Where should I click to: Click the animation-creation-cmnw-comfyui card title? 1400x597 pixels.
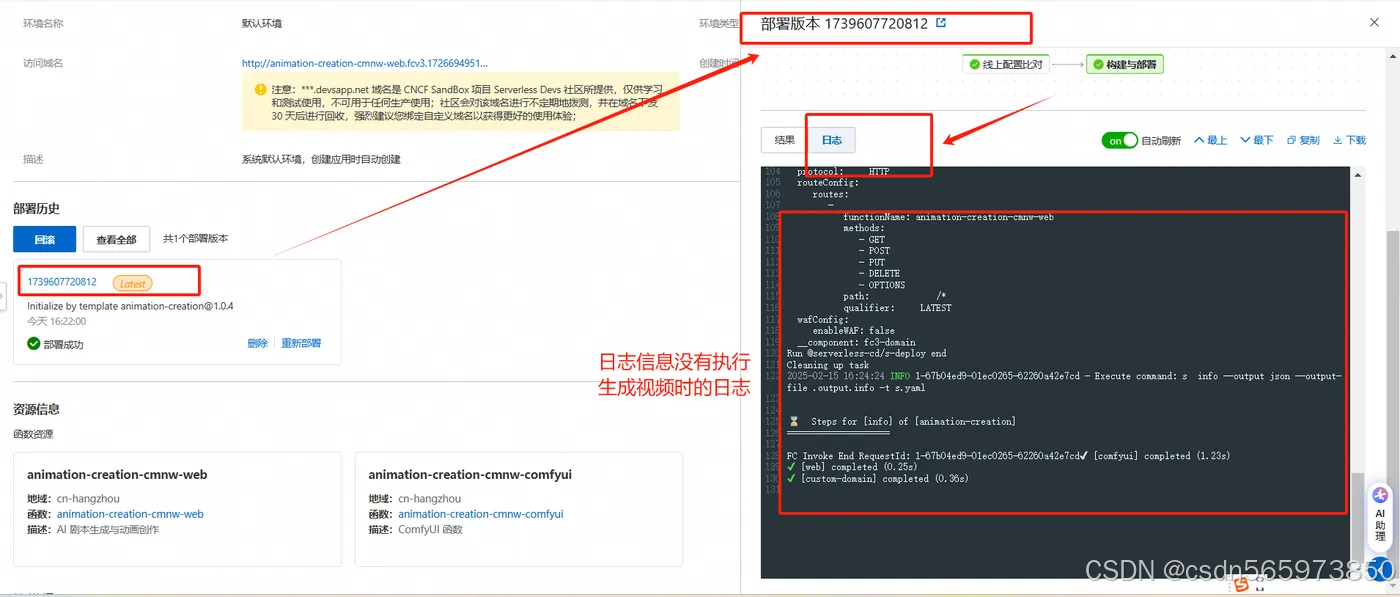pos(468,475)
